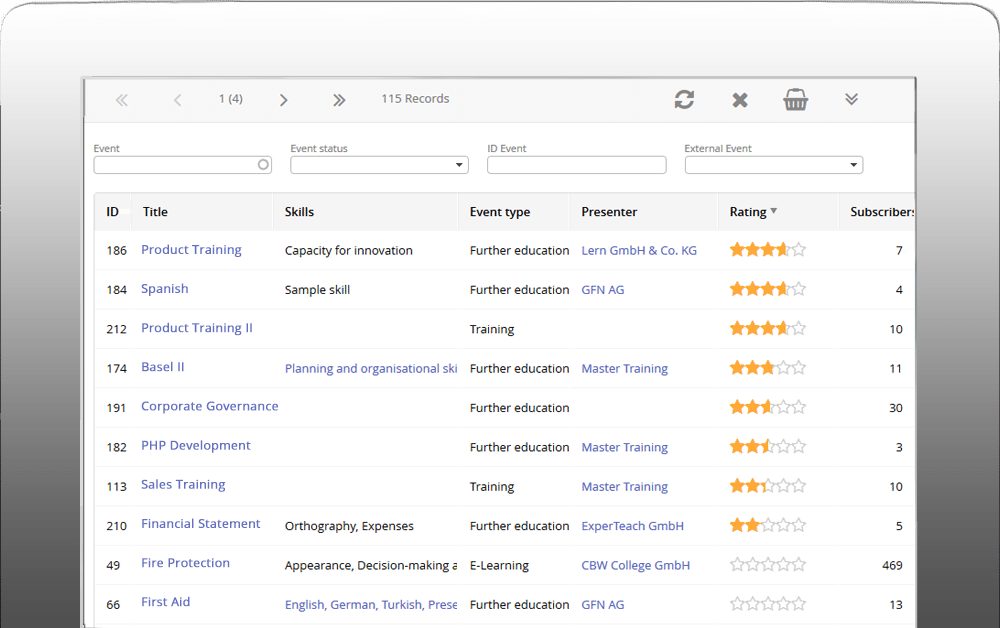Click the Appearance, Decision-making skills cell
Image resolution: width=1000 pixels, height=628 pixels.
coord(371,566)
